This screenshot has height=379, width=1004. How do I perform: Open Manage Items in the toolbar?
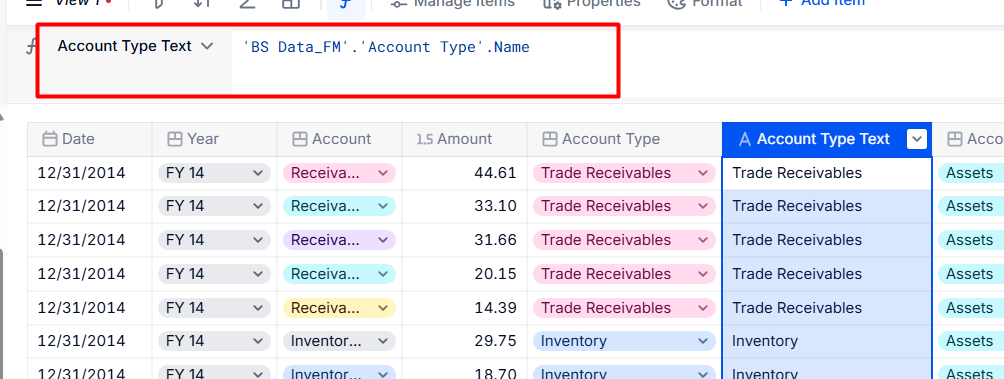[452, 3]
